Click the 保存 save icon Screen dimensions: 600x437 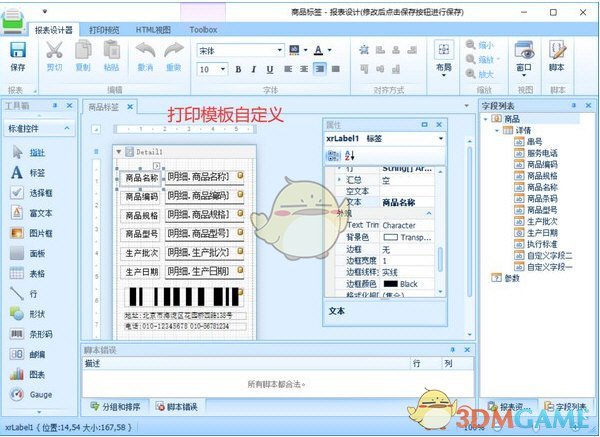click(x=18, y=51)
